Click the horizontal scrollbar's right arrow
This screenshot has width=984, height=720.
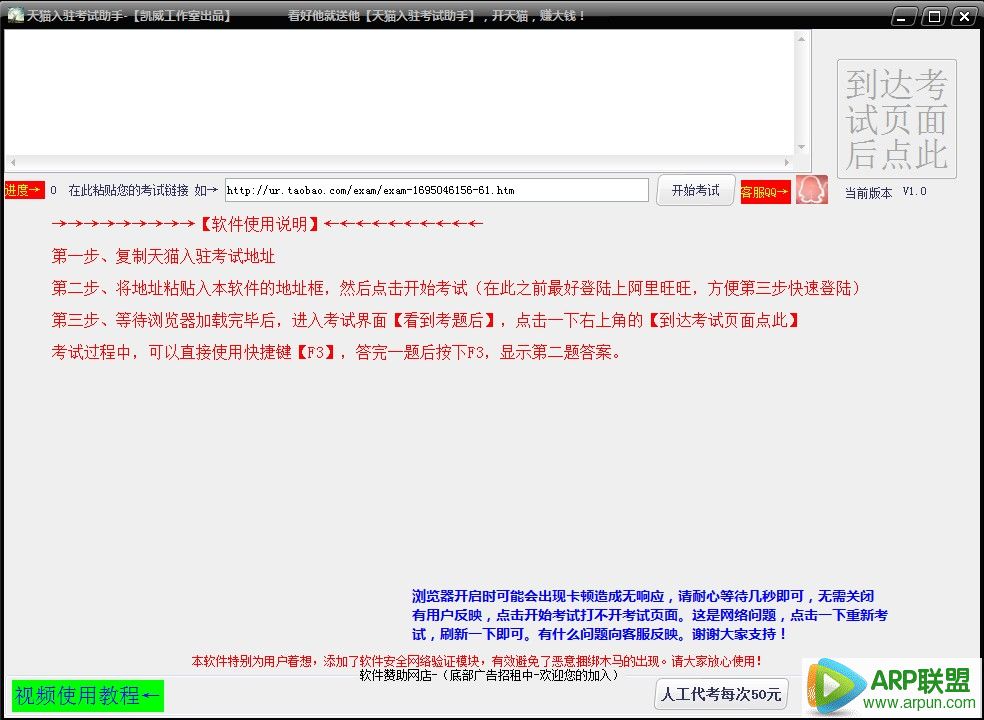point(788,162)
